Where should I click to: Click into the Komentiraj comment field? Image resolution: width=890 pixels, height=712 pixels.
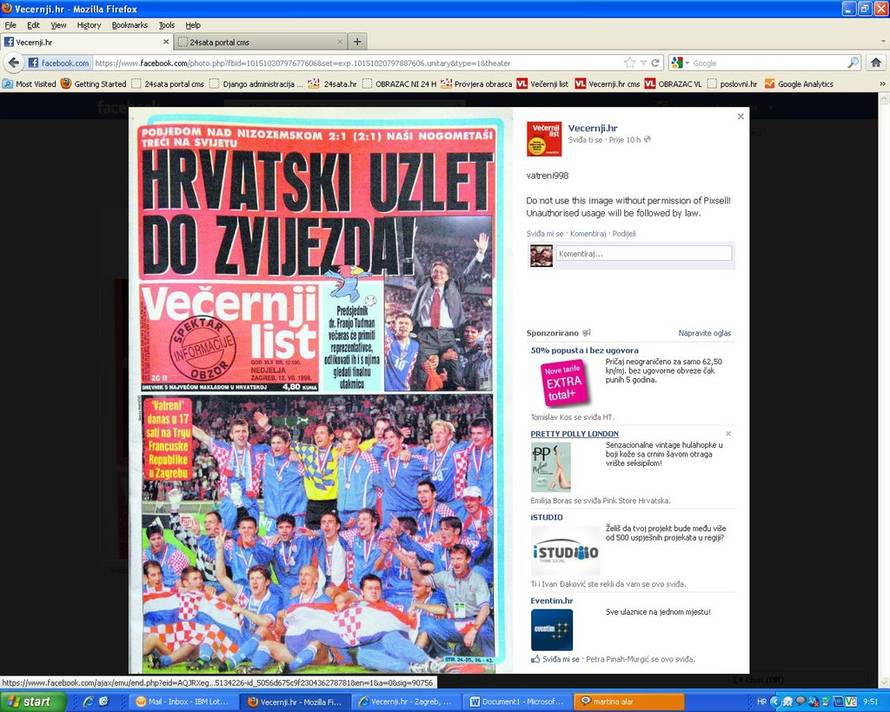pyautogui.click(x=643, y=254)
